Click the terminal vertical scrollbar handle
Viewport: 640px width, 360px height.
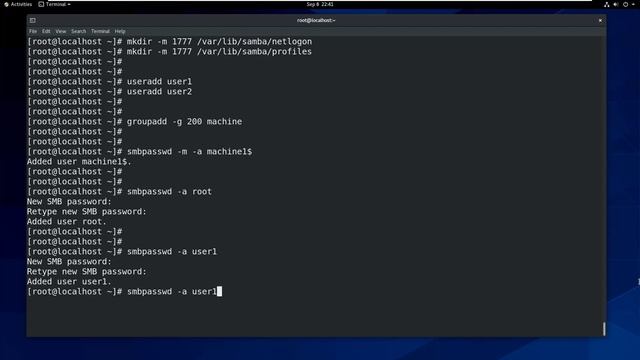(604, 329)
